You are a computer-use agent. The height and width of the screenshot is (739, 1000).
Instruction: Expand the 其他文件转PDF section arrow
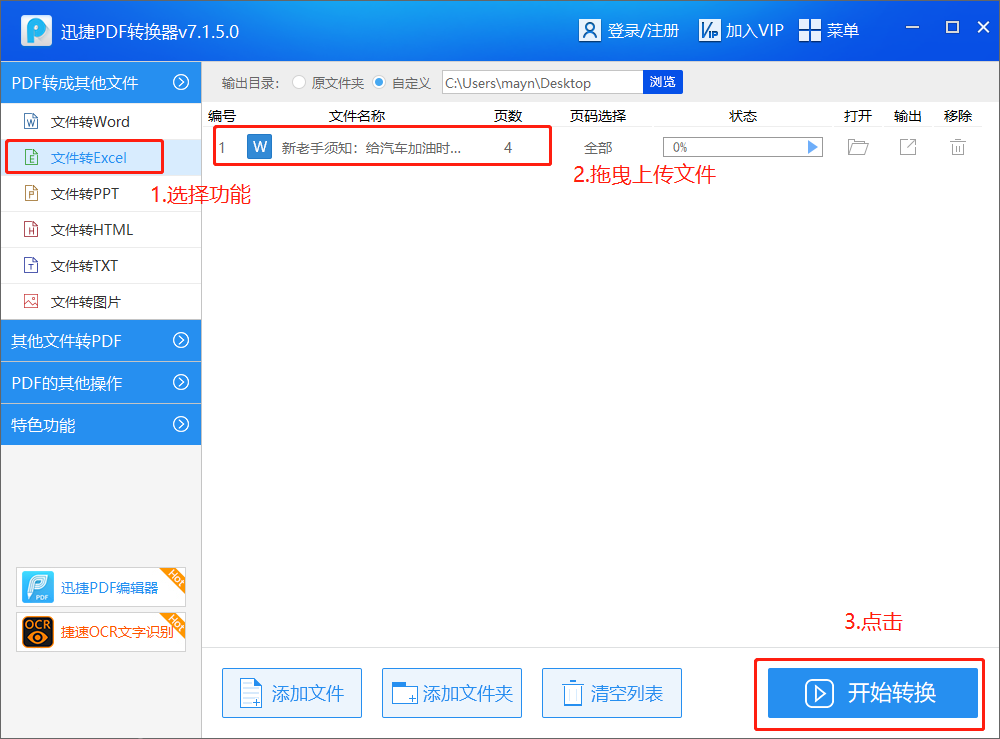click(181, 340)
